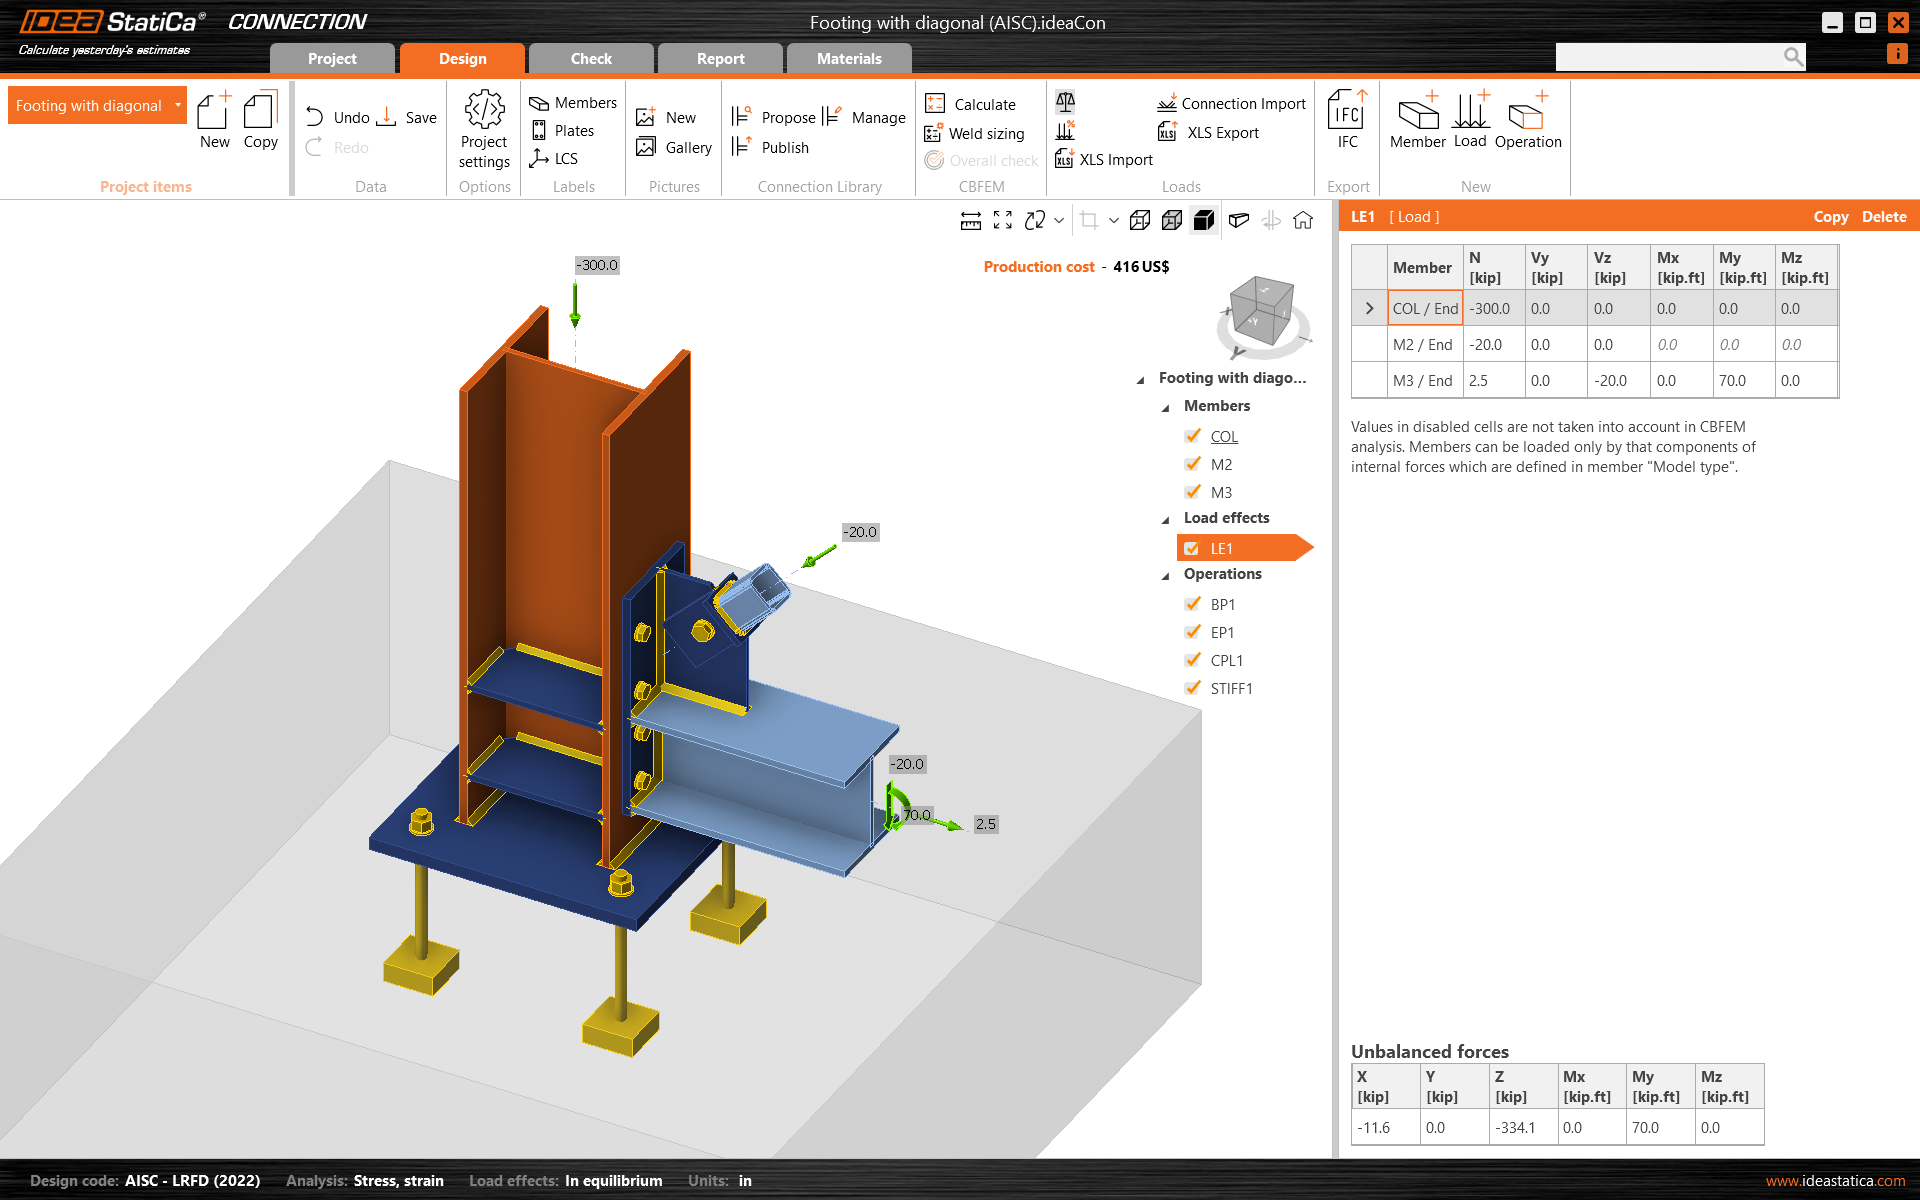Click the measure/dimension icon above the 3D view
The image size is (1920, 1200).
click(x=970, y=220)
